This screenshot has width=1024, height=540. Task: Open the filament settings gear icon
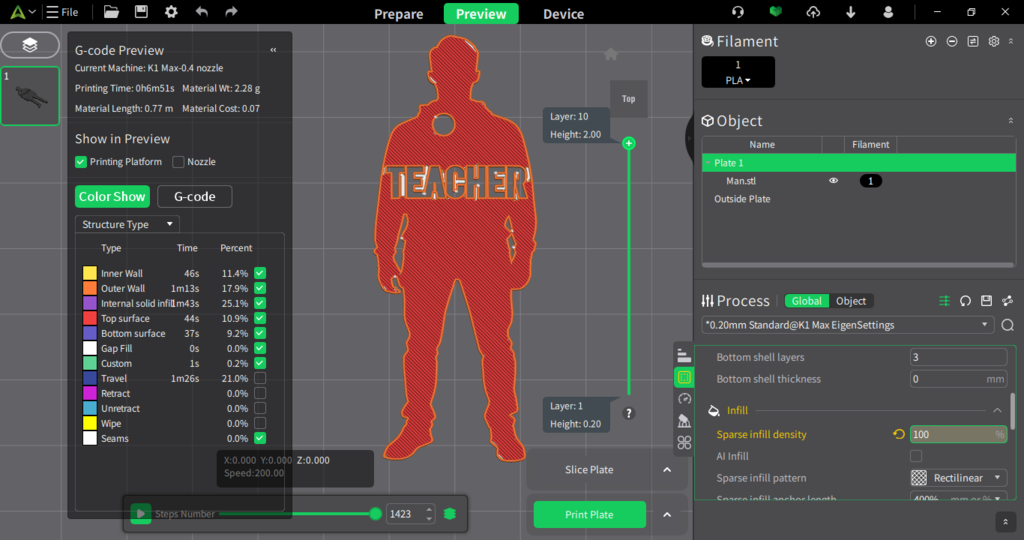tap(993, 41)
